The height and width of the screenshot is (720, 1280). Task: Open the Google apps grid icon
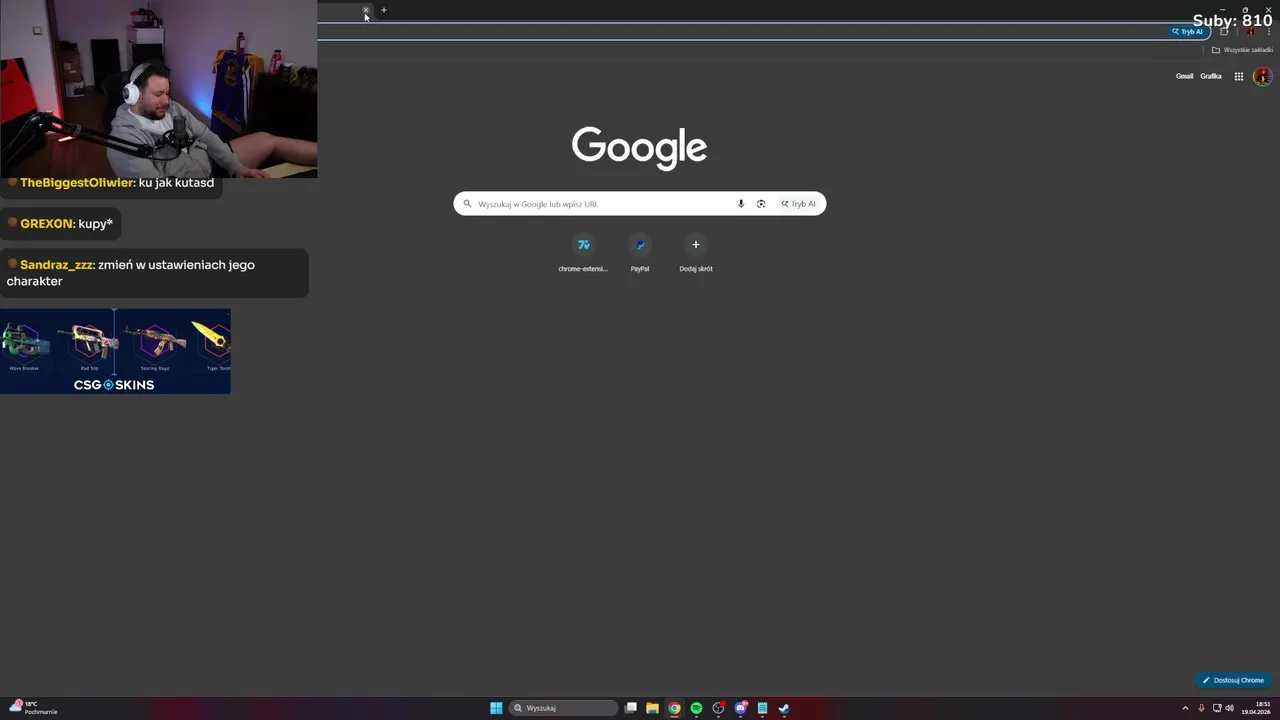click(1239, 76)
